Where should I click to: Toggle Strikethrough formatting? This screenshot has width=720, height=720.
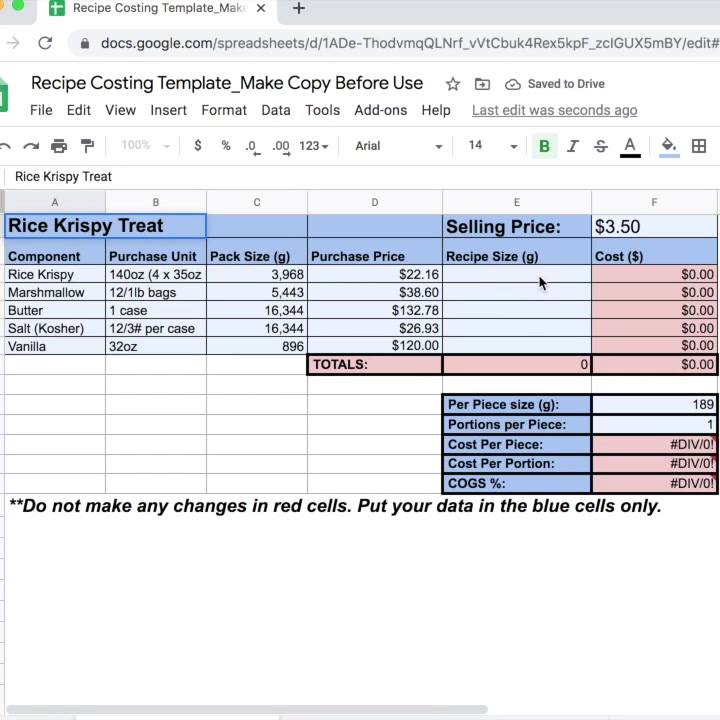[x=601, y=146]
